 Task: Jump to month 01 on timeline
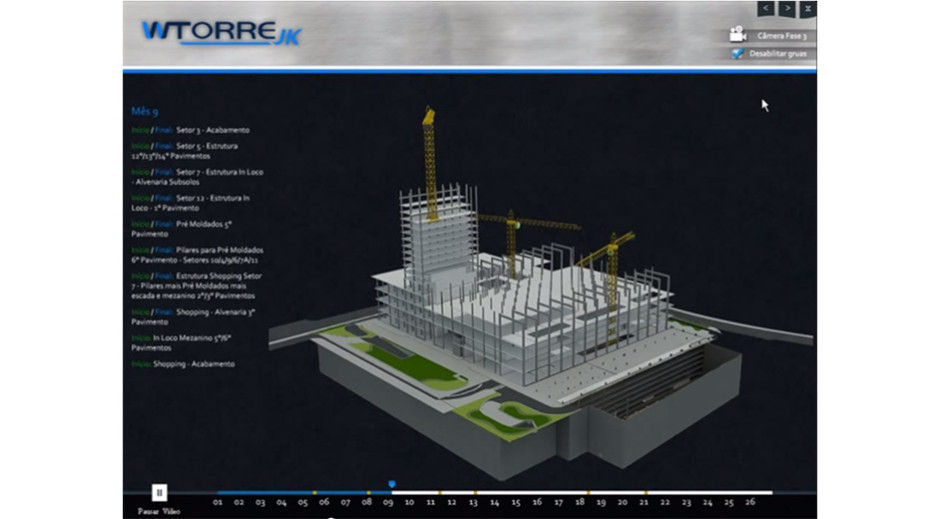point(218,502)
